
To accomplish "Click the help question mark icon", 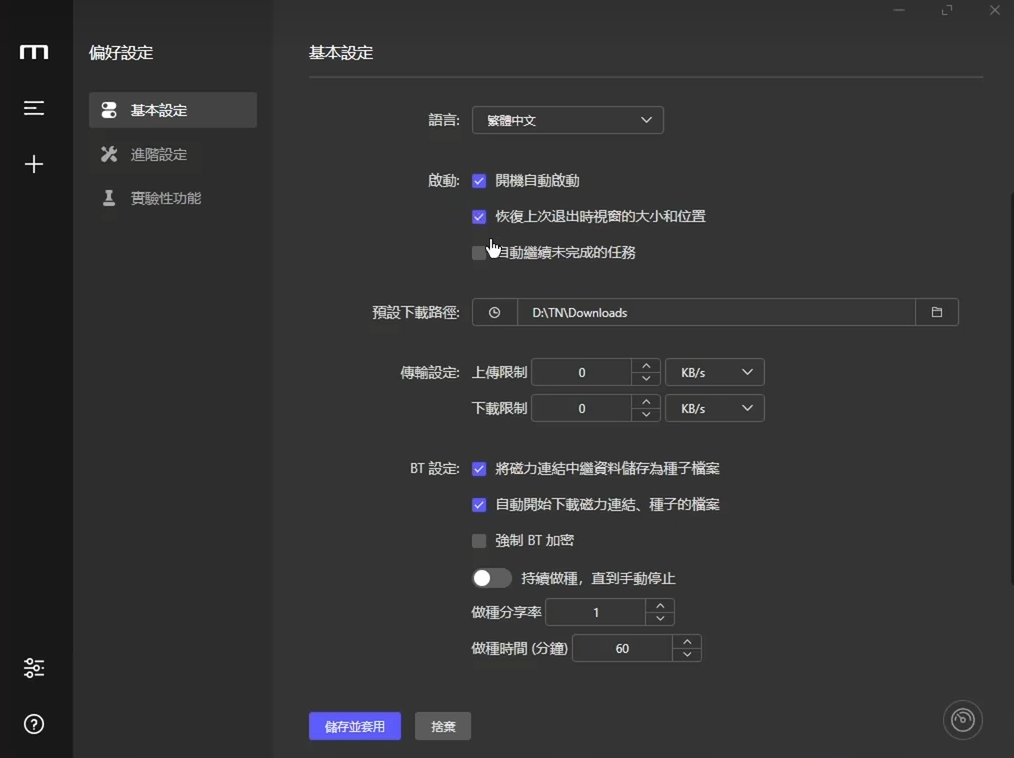I will tap(34, 724).
